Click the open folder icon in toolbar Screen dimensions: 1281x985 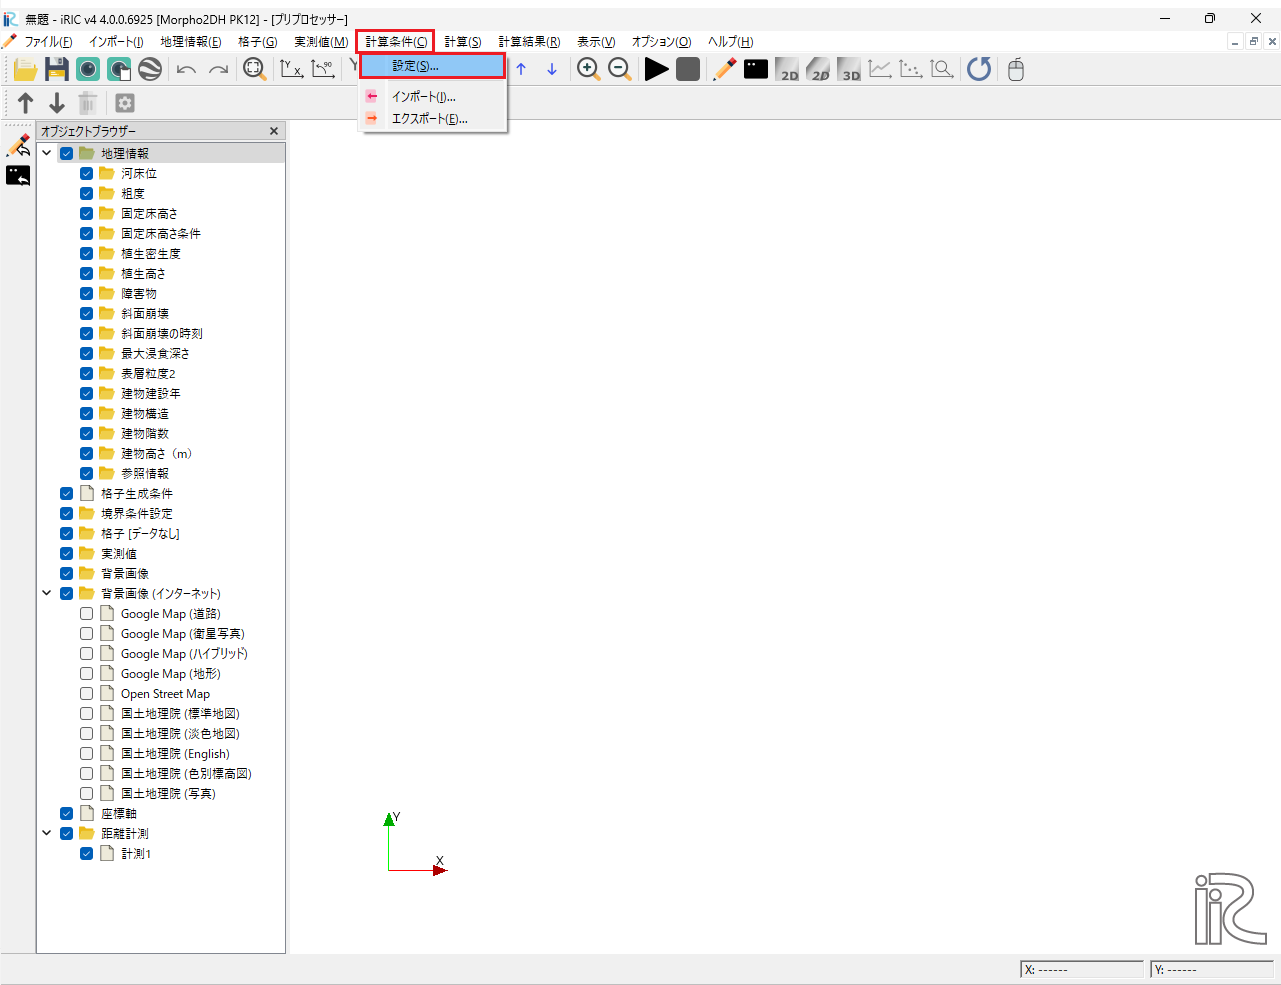tap(25, 69)
